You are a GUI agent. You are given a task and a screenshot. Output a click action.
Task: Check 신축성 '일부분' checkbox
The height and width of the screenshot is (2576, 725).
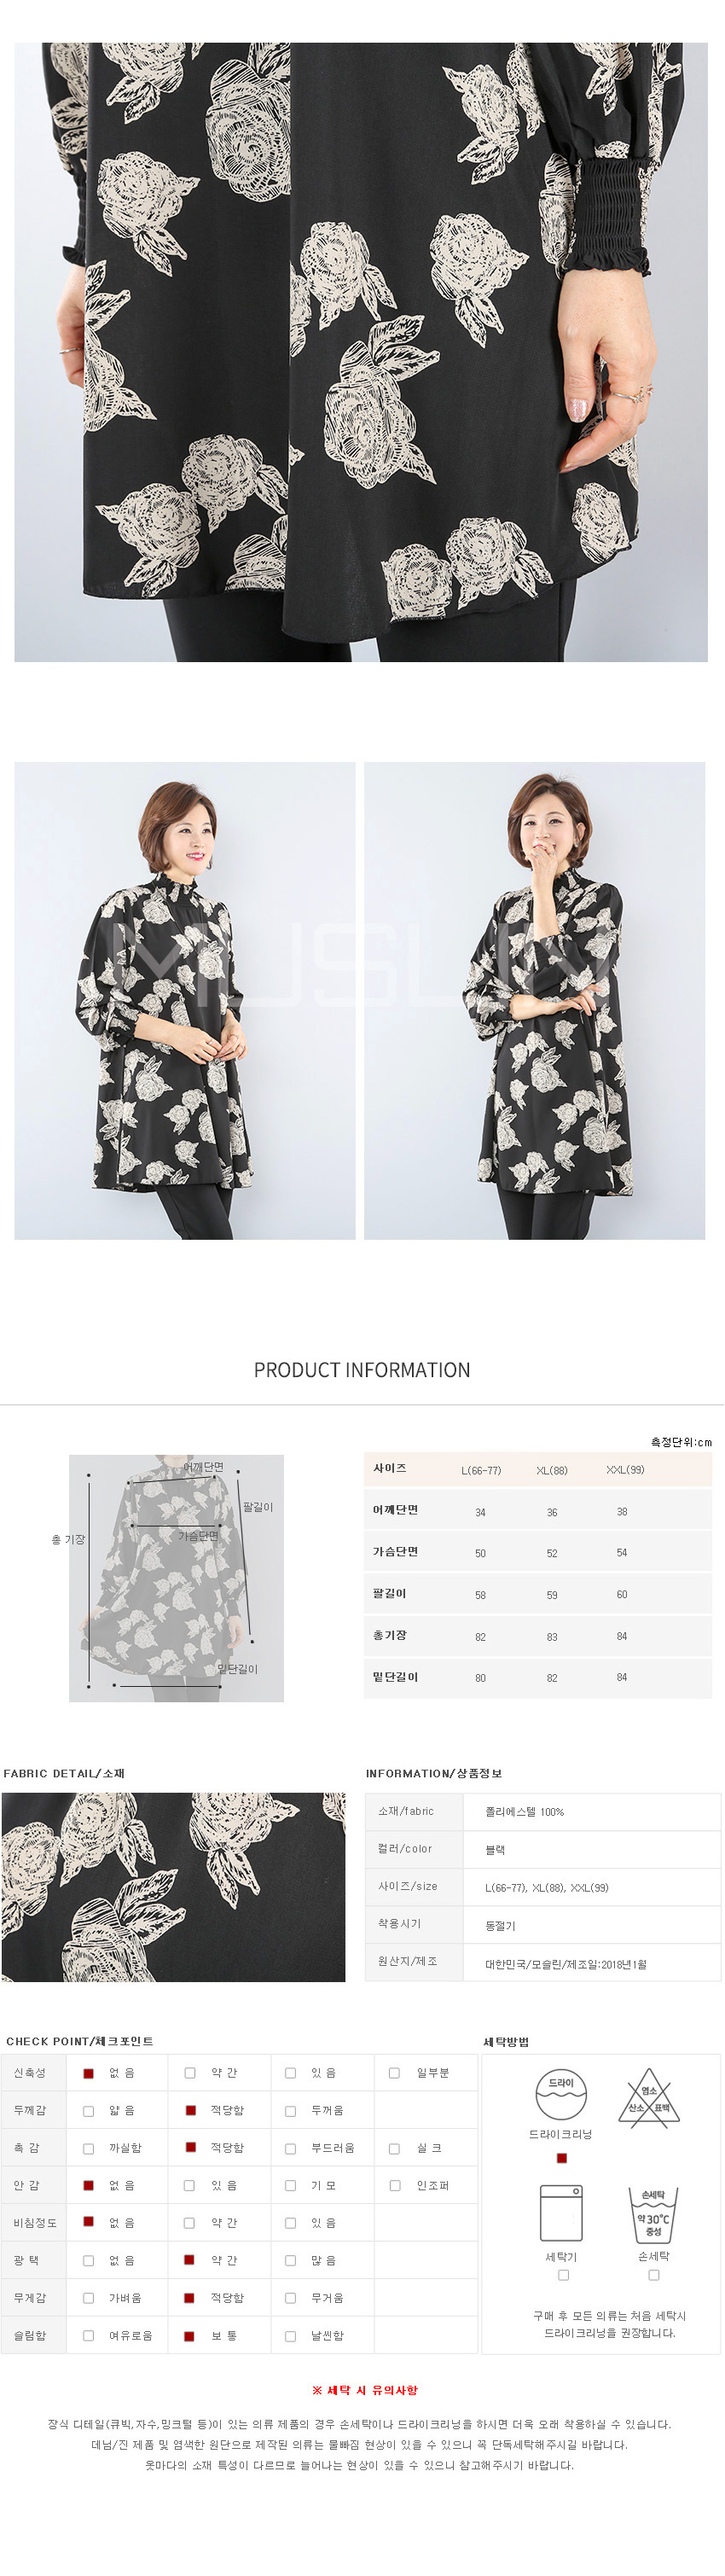pos(395,2073)
